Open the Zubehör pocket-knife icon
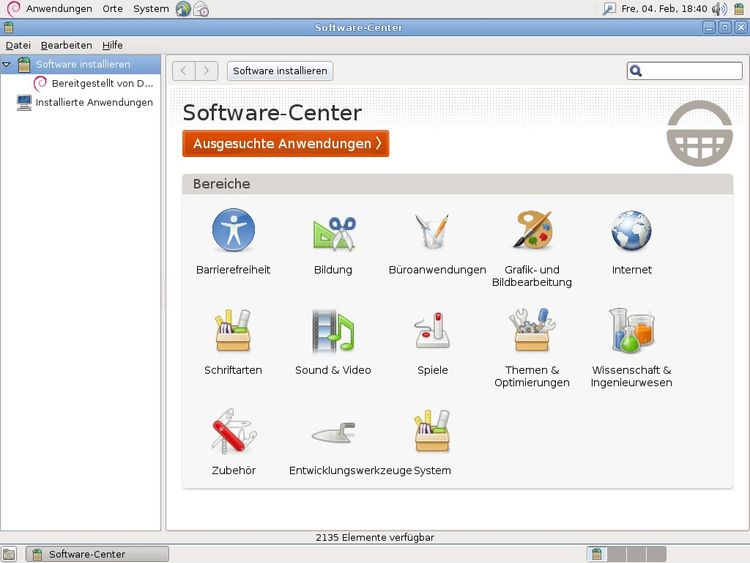The height and width of the screenshot is (563, 750). pos(233,431)
